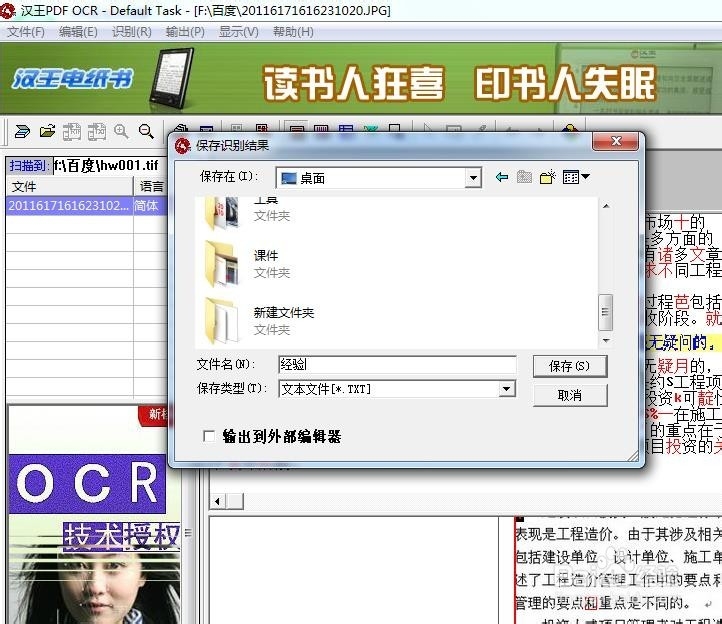Image resolution: width=722 pixels, height=624 pixels.
Task: Click the 保存识别结果 dialog title text
Action: coord(232,146)
